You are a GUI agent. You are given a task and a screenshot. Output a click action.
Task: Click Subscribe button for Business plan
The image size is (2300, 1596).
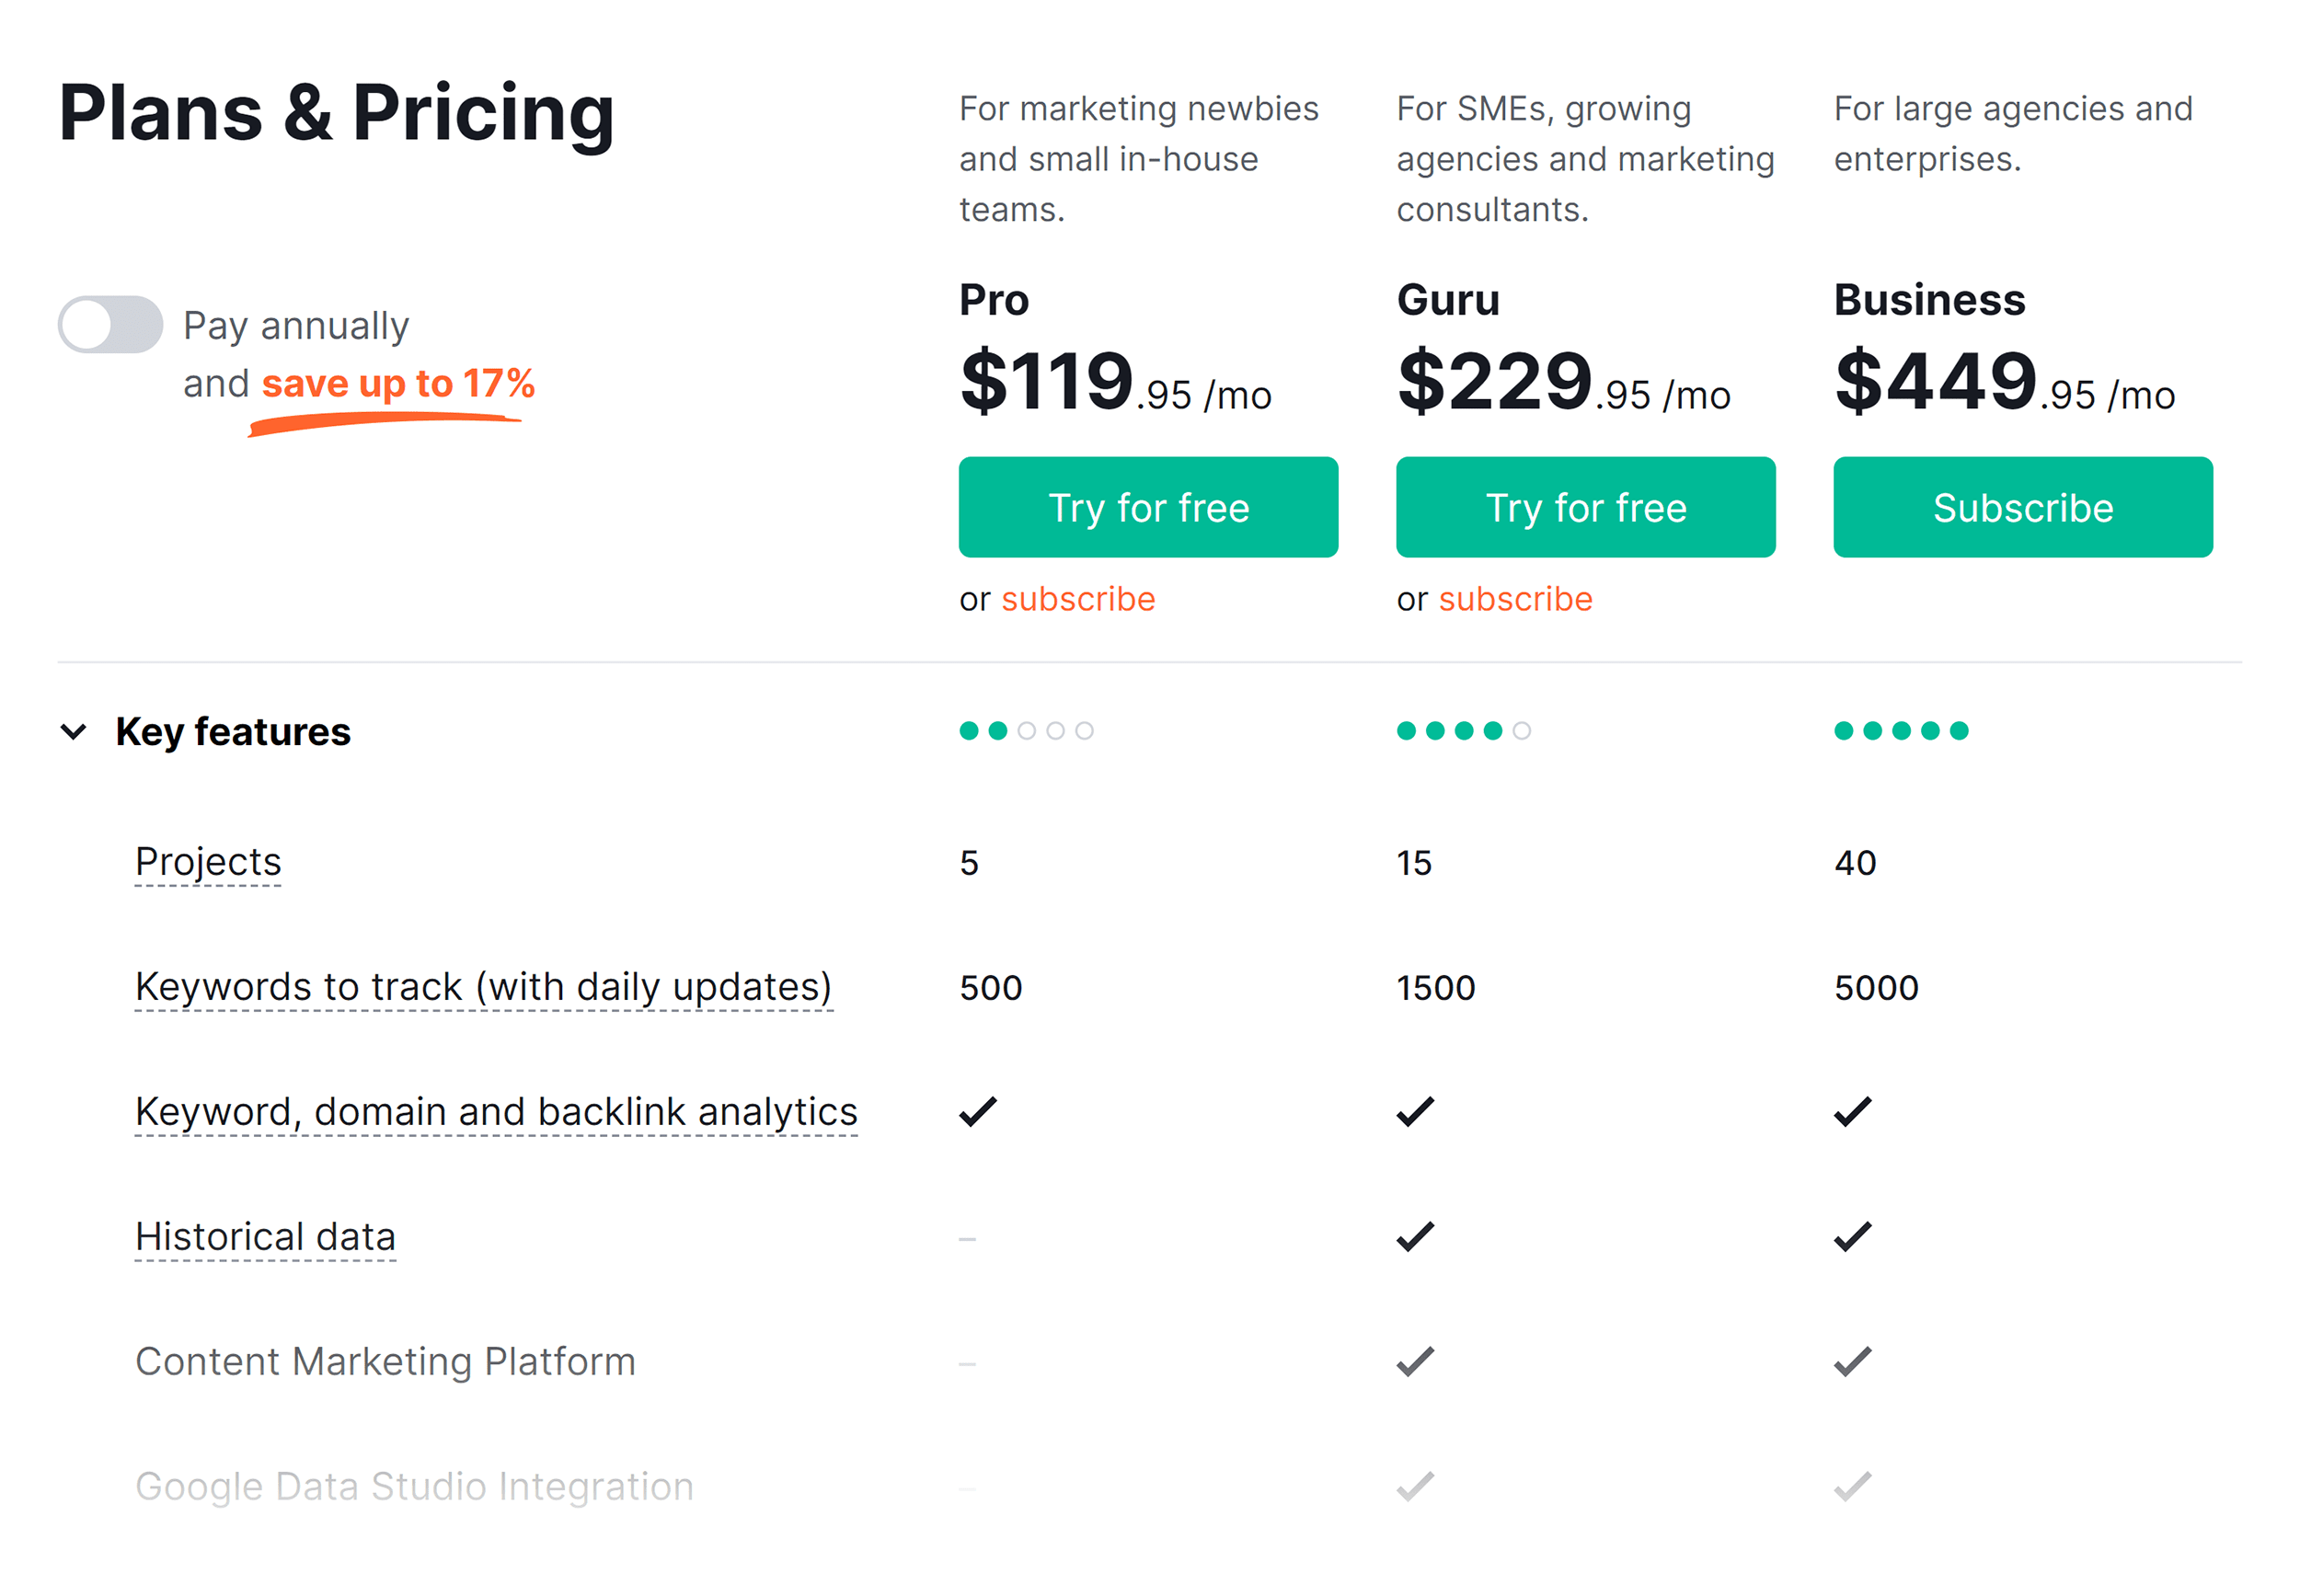pos(2022,507)
